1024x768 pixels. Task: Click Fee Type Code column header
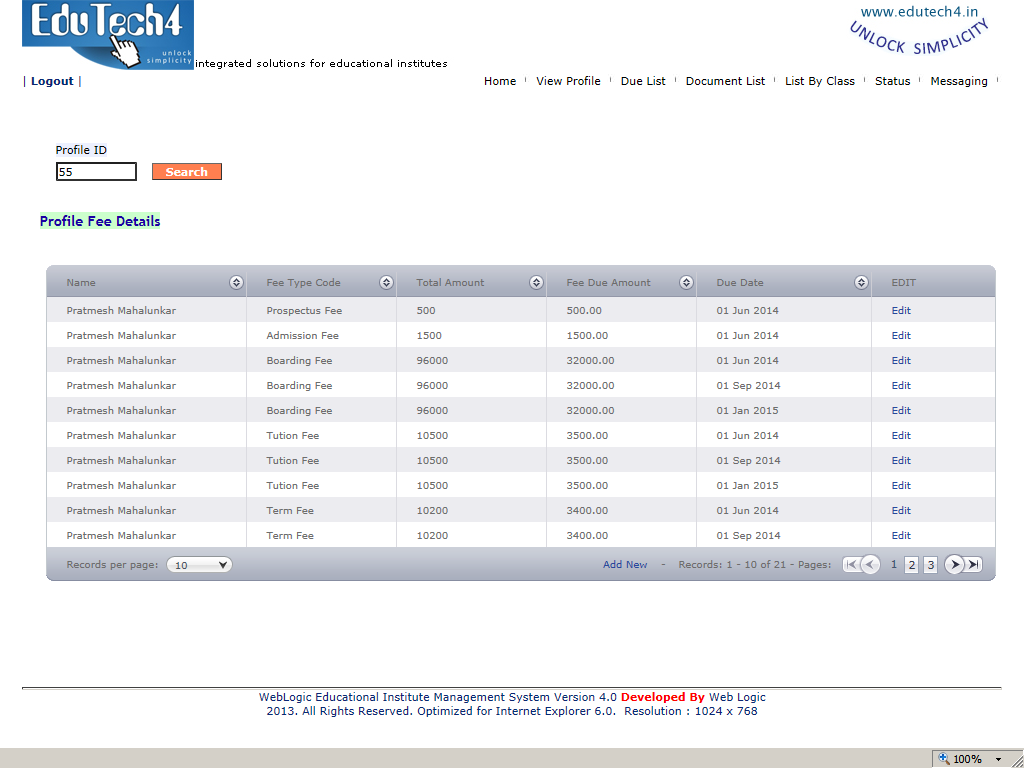(x=303, y=282)
